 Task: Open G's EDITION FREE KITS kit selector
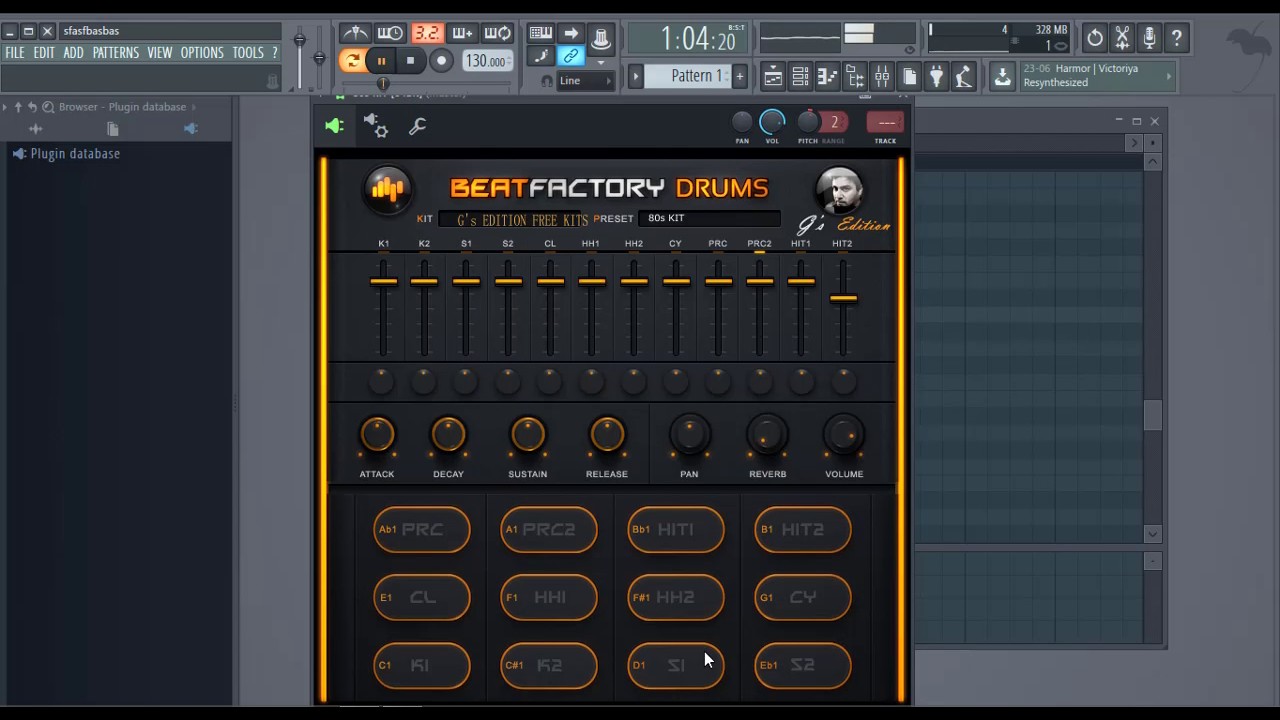[x=515, y=219]
